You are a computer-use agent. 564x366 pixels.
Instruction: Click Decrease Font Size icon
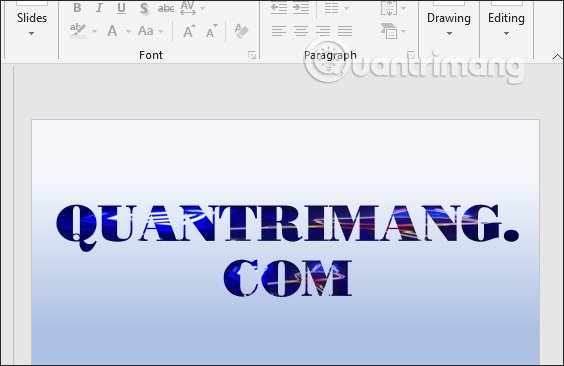(212, 31)
